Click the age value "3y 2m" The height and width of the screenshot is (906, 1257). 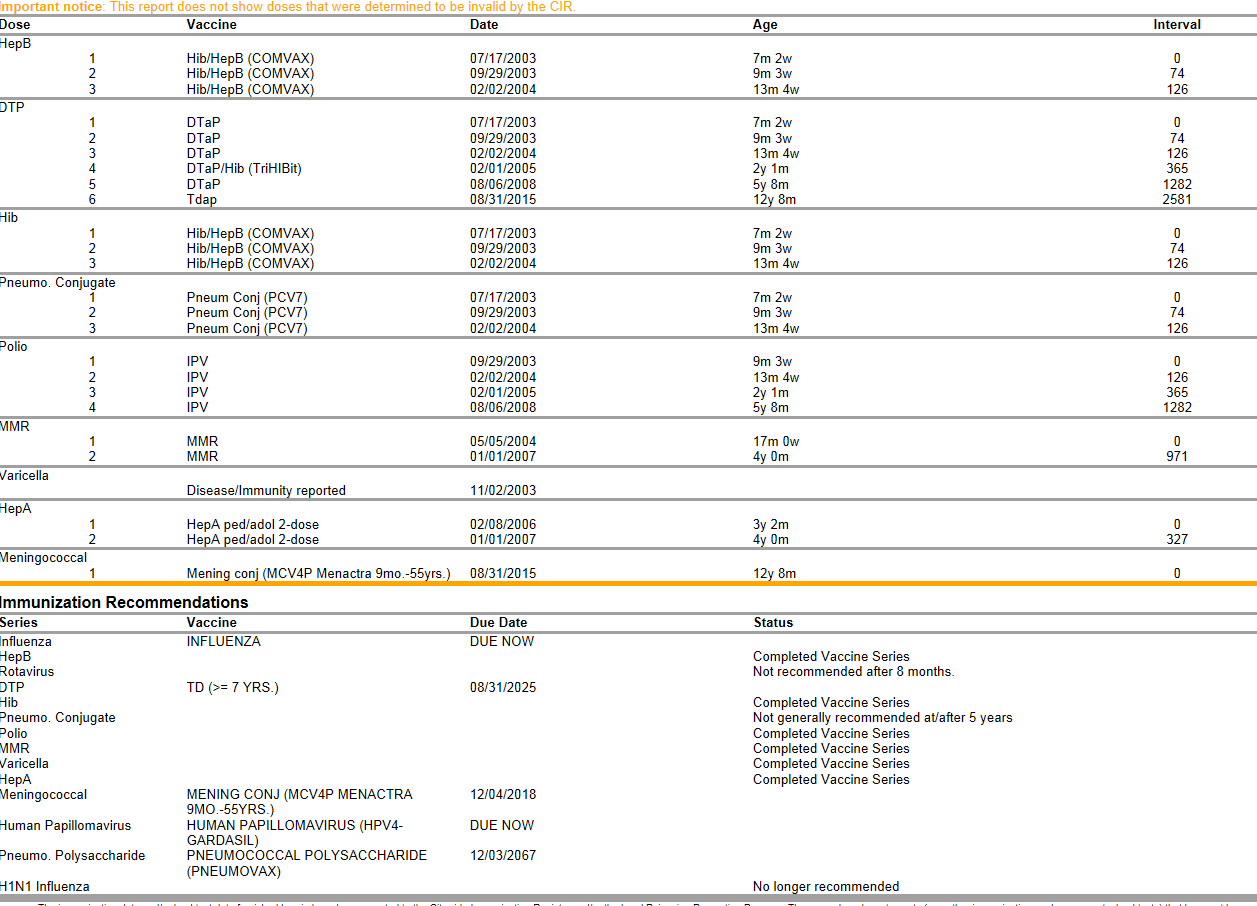point(771,525)
